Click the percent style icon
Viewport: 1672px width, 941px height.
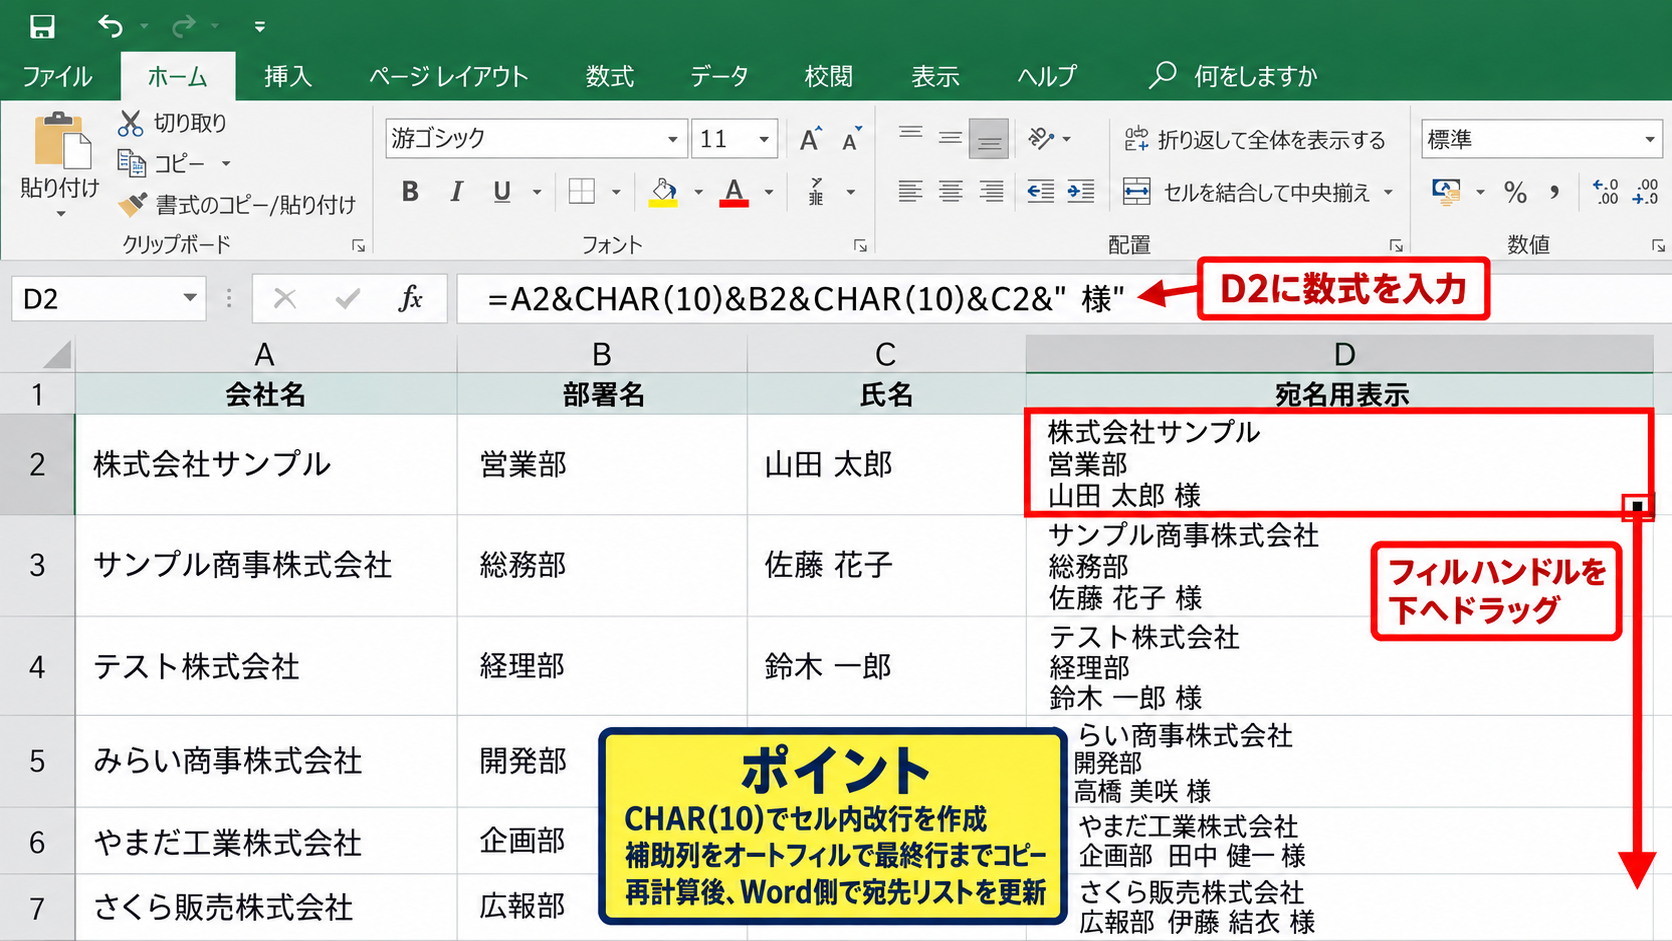pos(1515,192)
